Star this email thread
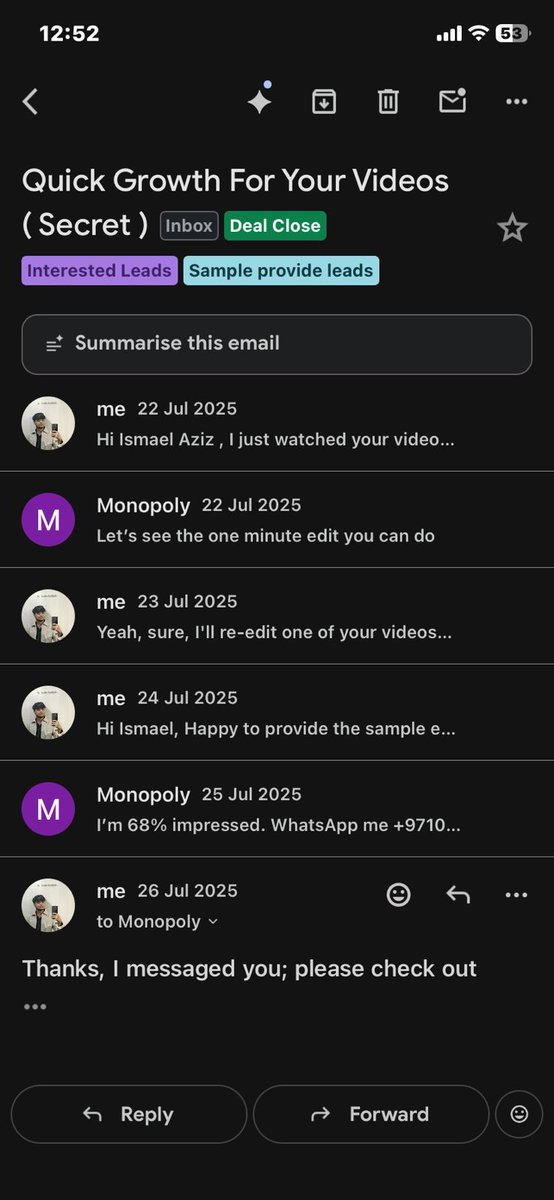 [x=512, y=228]
